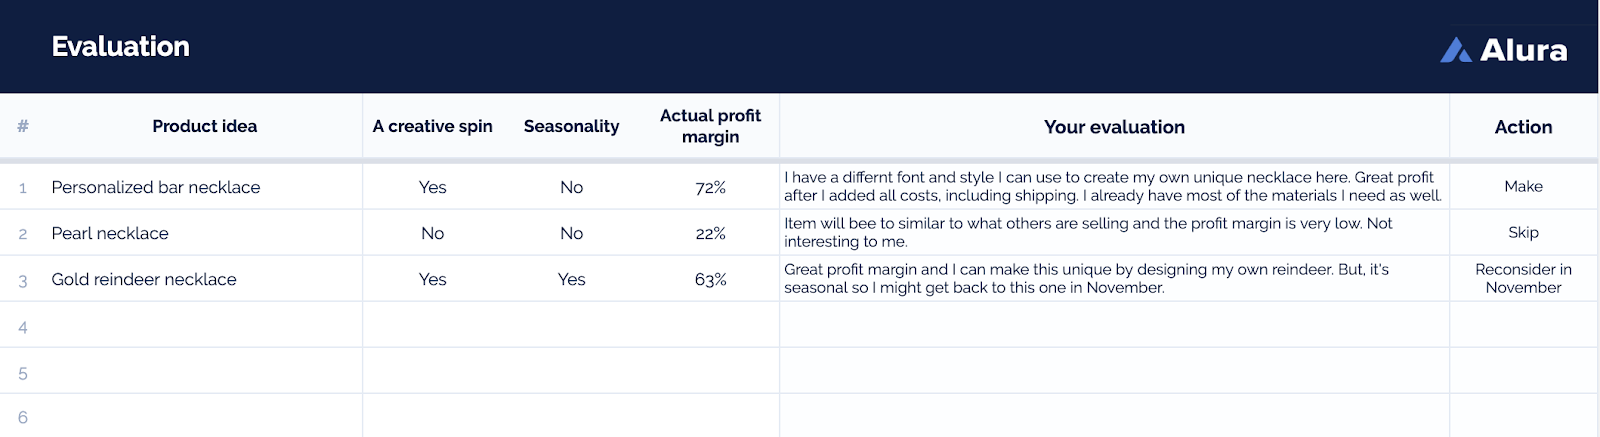Select the Reconsider in November cell
The image size is (1600, 437).
coord(1523,278)
